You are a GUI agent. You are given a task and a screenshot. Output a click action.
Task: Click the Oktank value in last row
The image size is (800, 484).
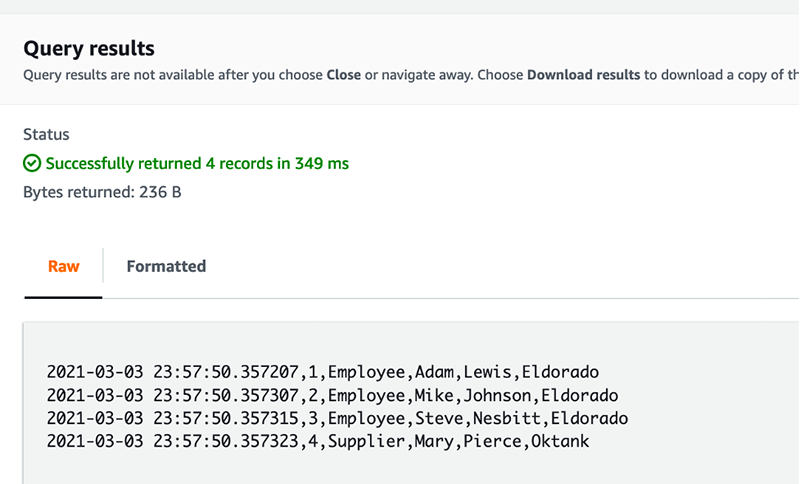(x=560, y=441)
